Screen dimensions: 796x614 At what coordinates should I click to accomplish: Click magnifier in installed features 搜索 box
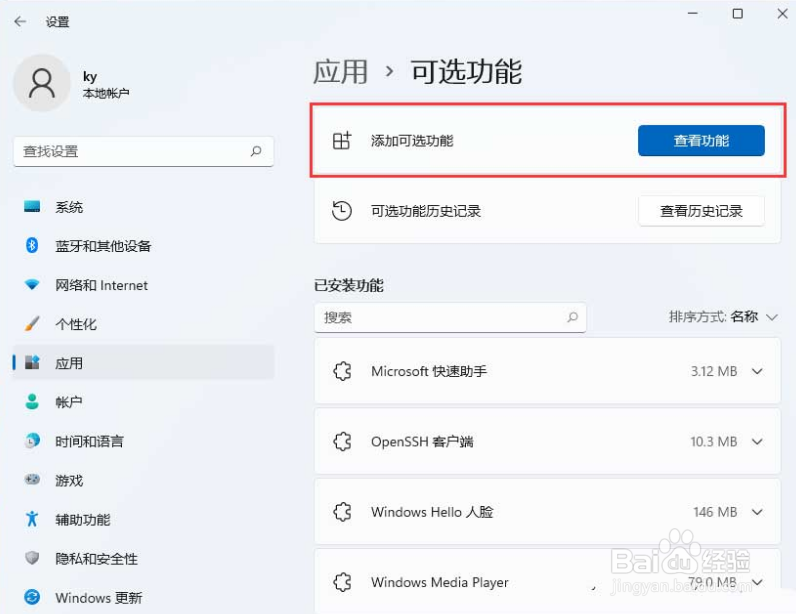pos(573,317)
